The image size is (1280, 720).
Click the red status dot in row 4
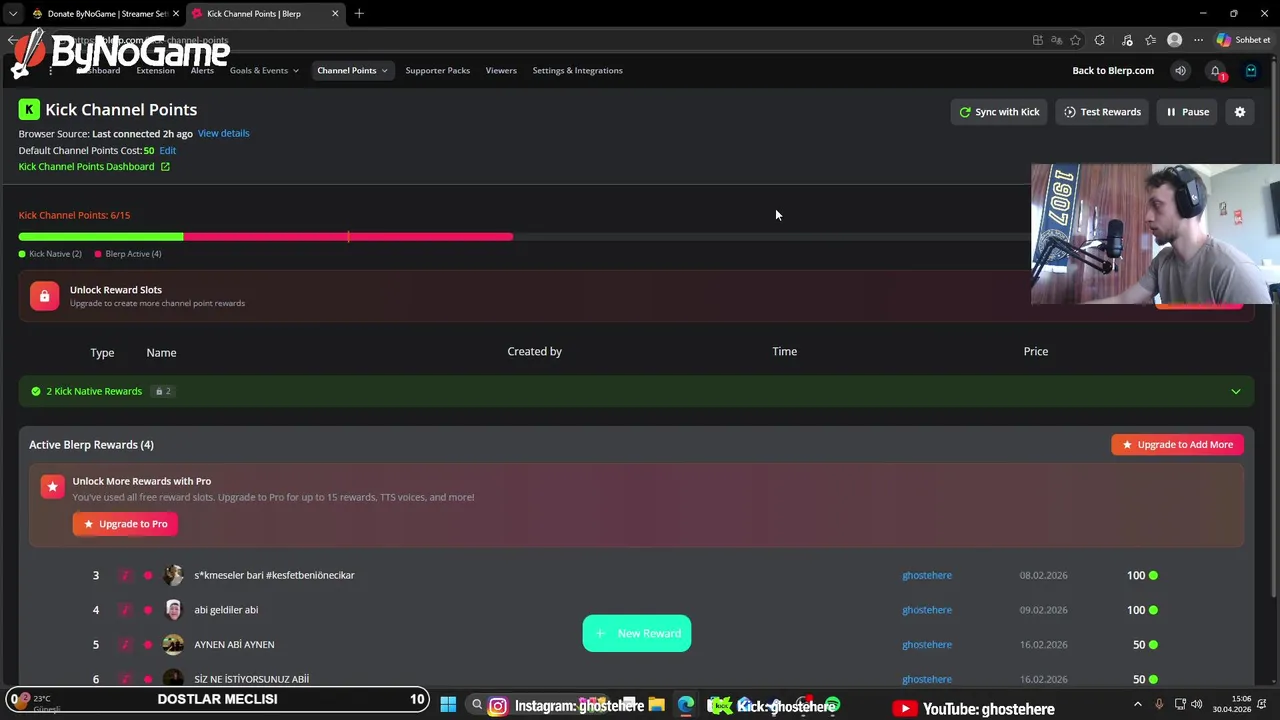coord(148,610)
